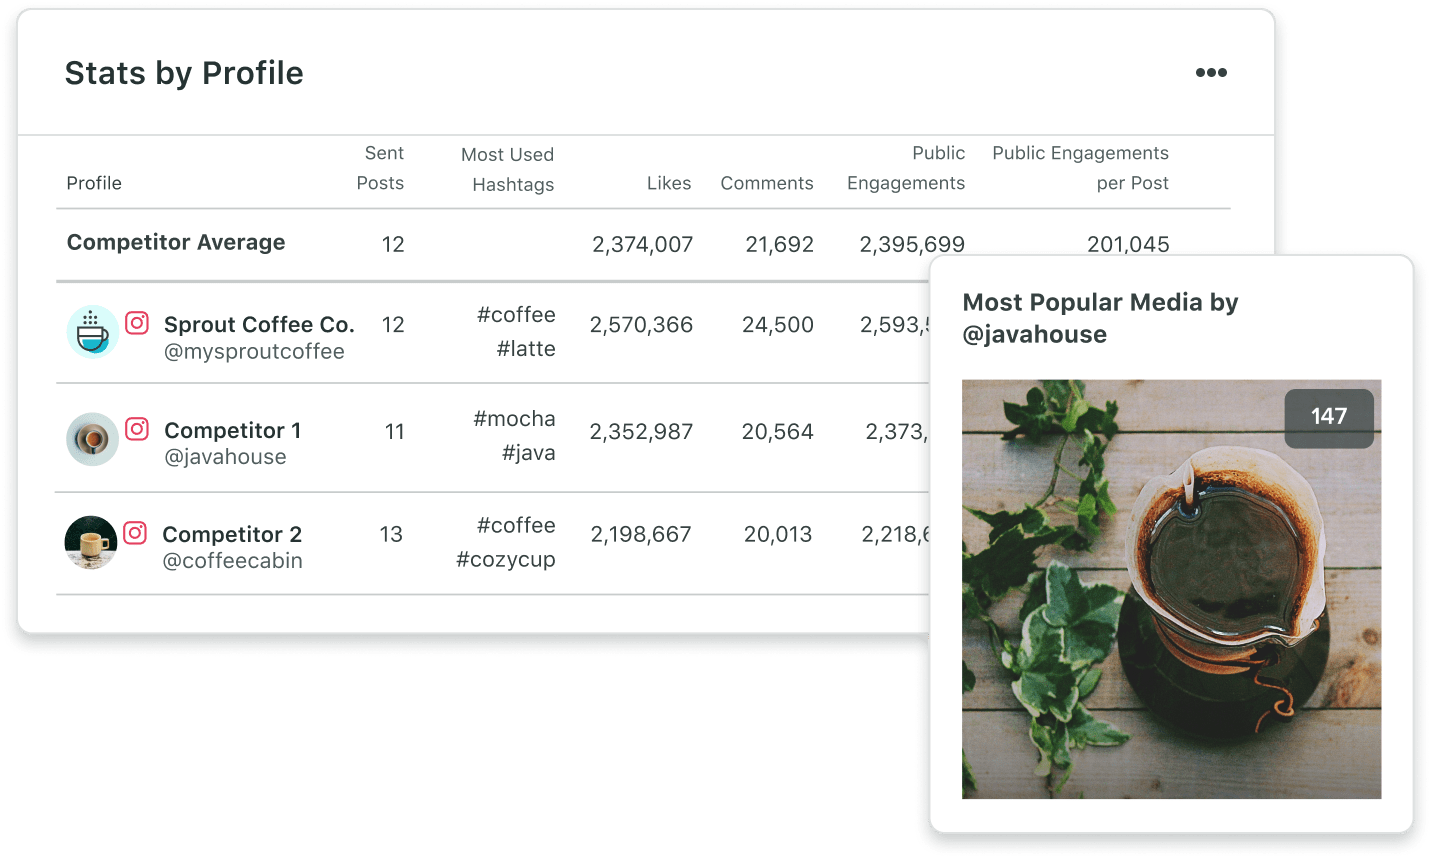The image size is (1431, 858).
Task: Click the 147 engagement count badge
Action: coord(1329,417)
